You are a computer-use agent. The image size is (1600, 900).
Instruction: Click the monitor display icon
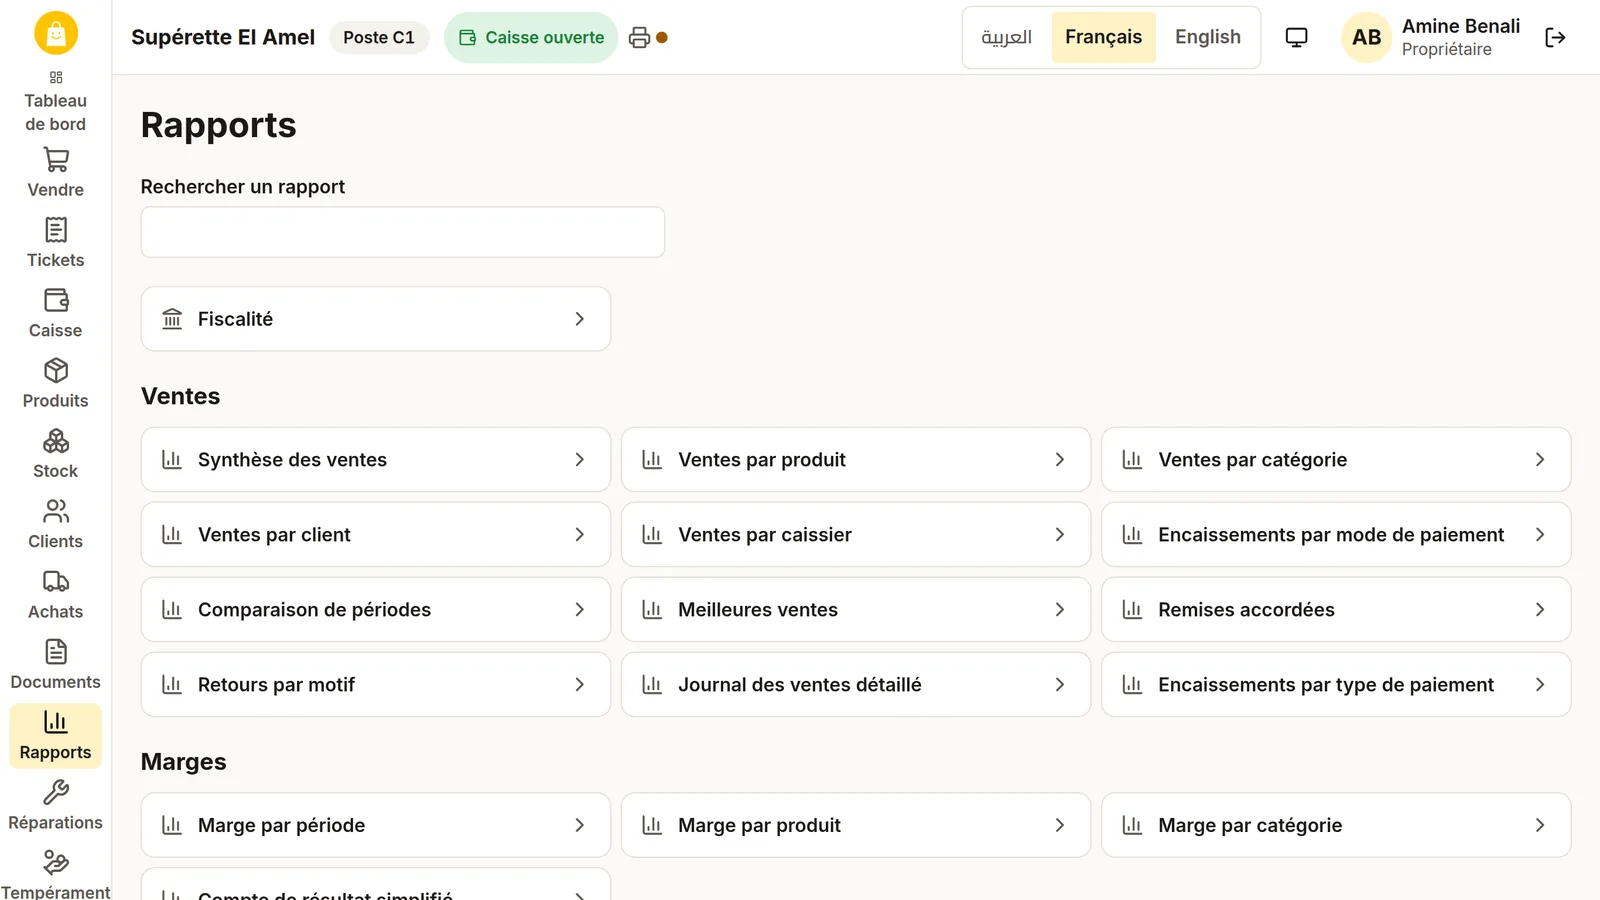pyautogui.click(x=1296, y=38)
